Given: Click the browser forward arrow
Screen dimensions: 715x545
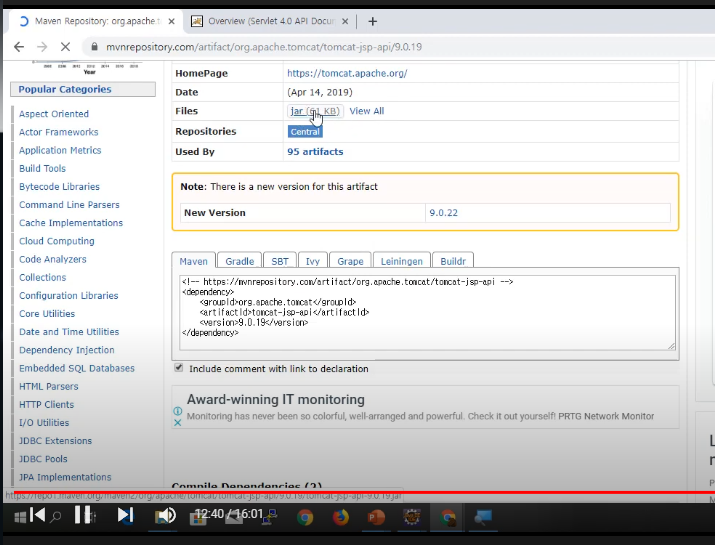Looking at the screenshot, I should (x=42, y=47).
